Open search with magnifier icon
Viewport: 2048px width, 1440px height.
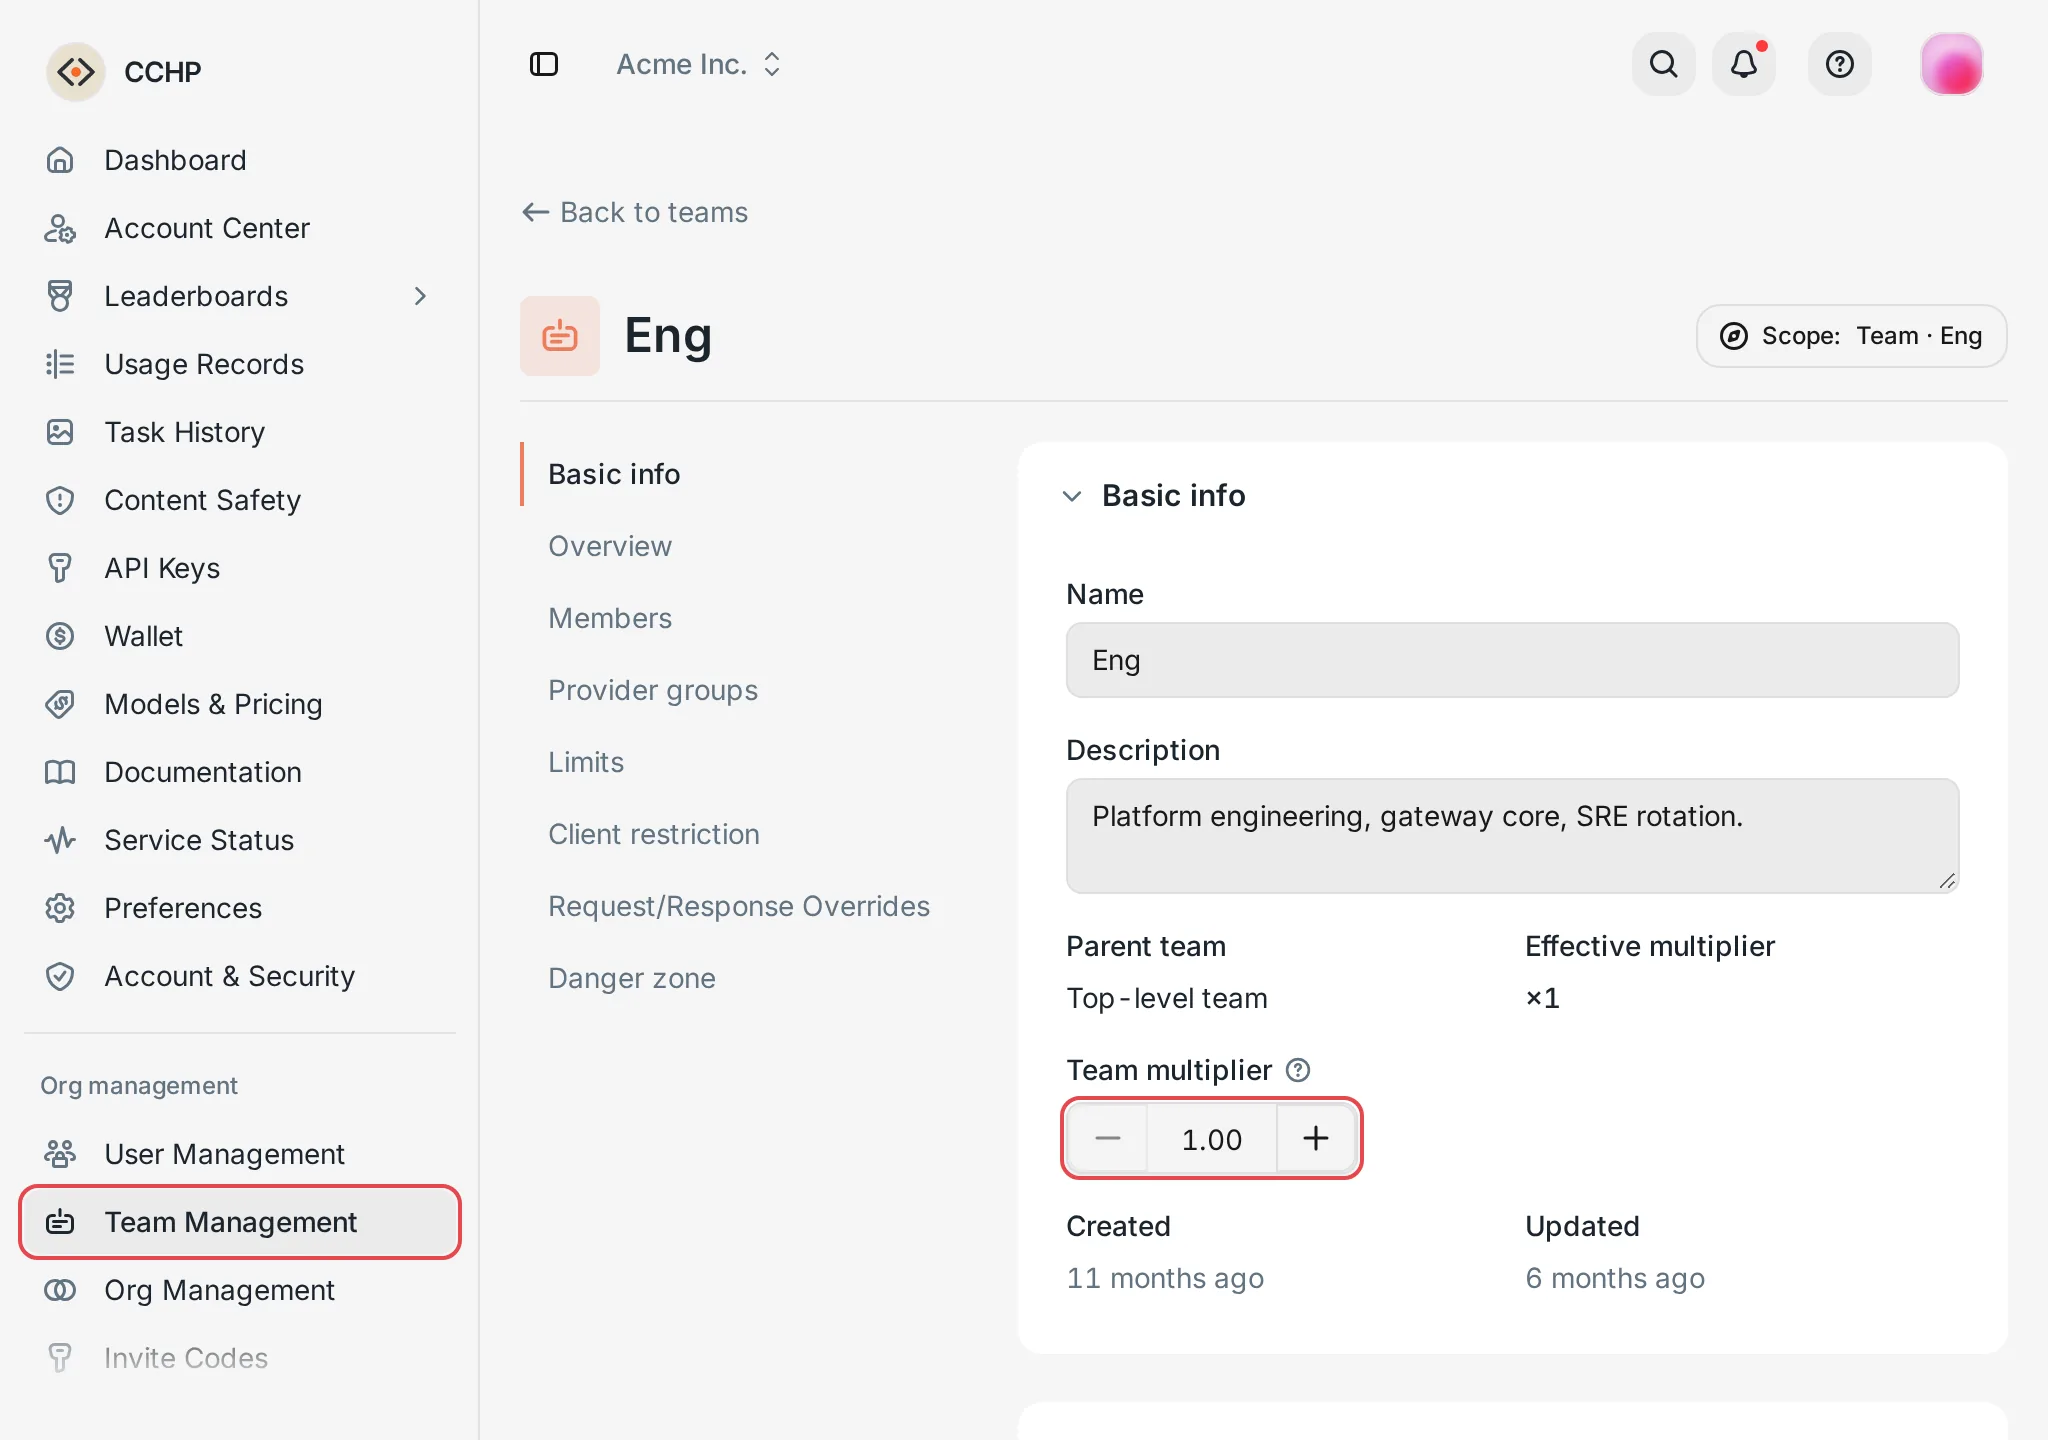[1664, 64]
